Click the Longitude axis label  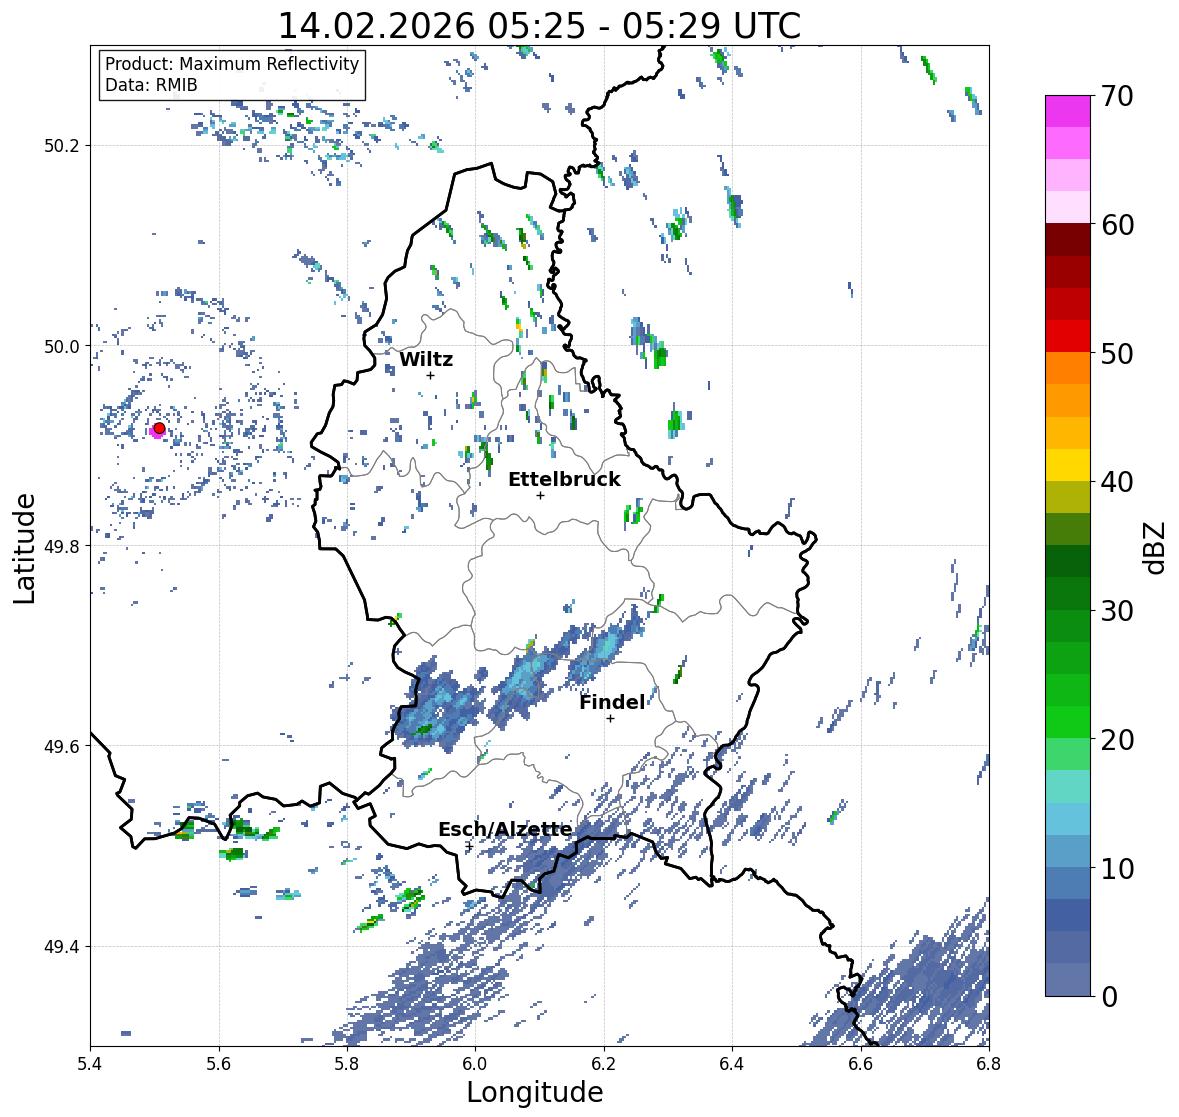[x=535, y=1092]
